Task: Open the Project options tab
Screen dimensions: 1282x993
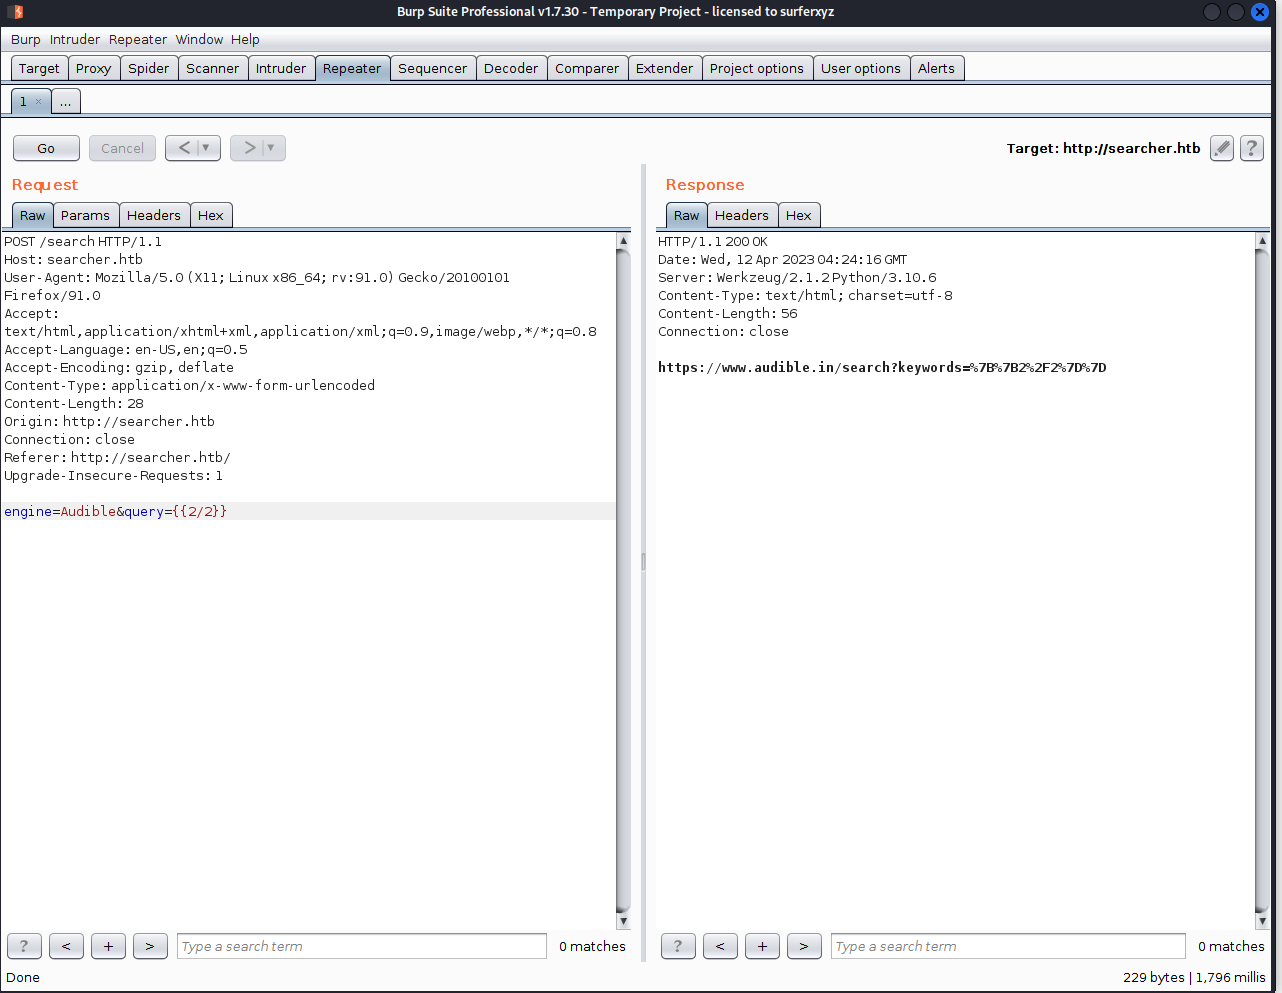Action: pyautogui.click(x=757, y=68)
